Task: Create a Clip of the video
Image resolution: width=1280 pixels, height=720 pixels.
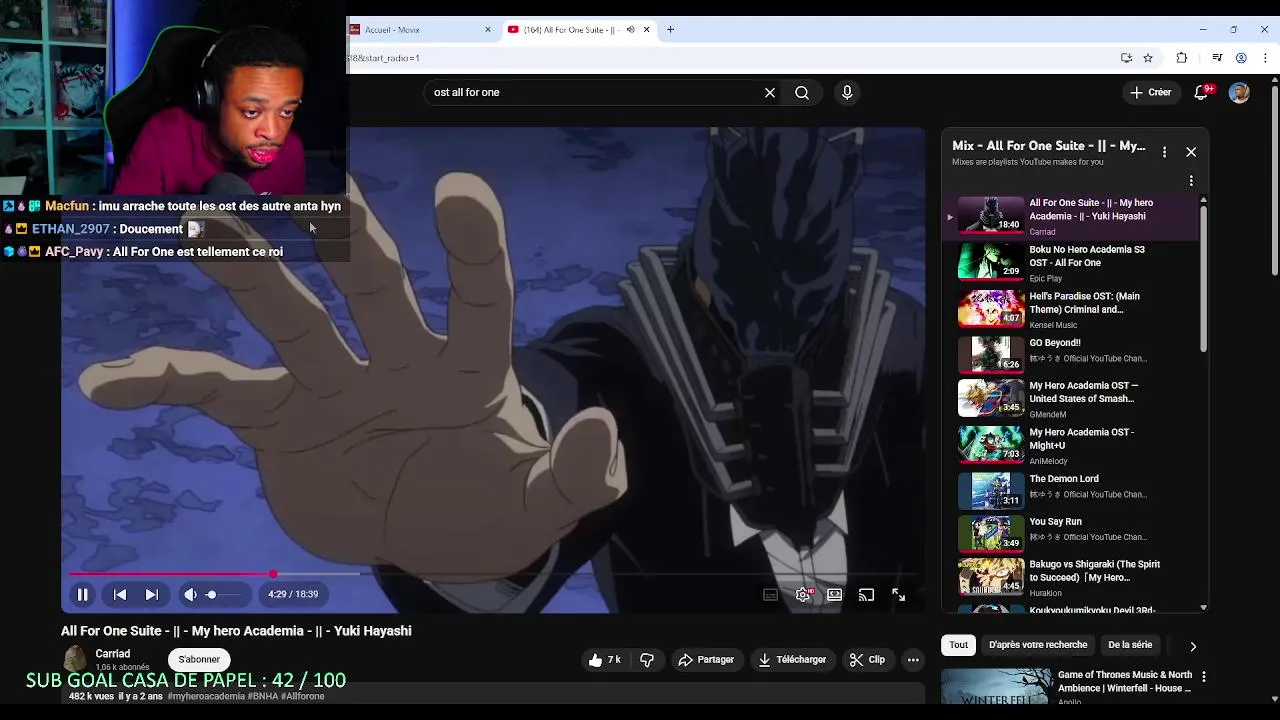Action: point(867,660)
